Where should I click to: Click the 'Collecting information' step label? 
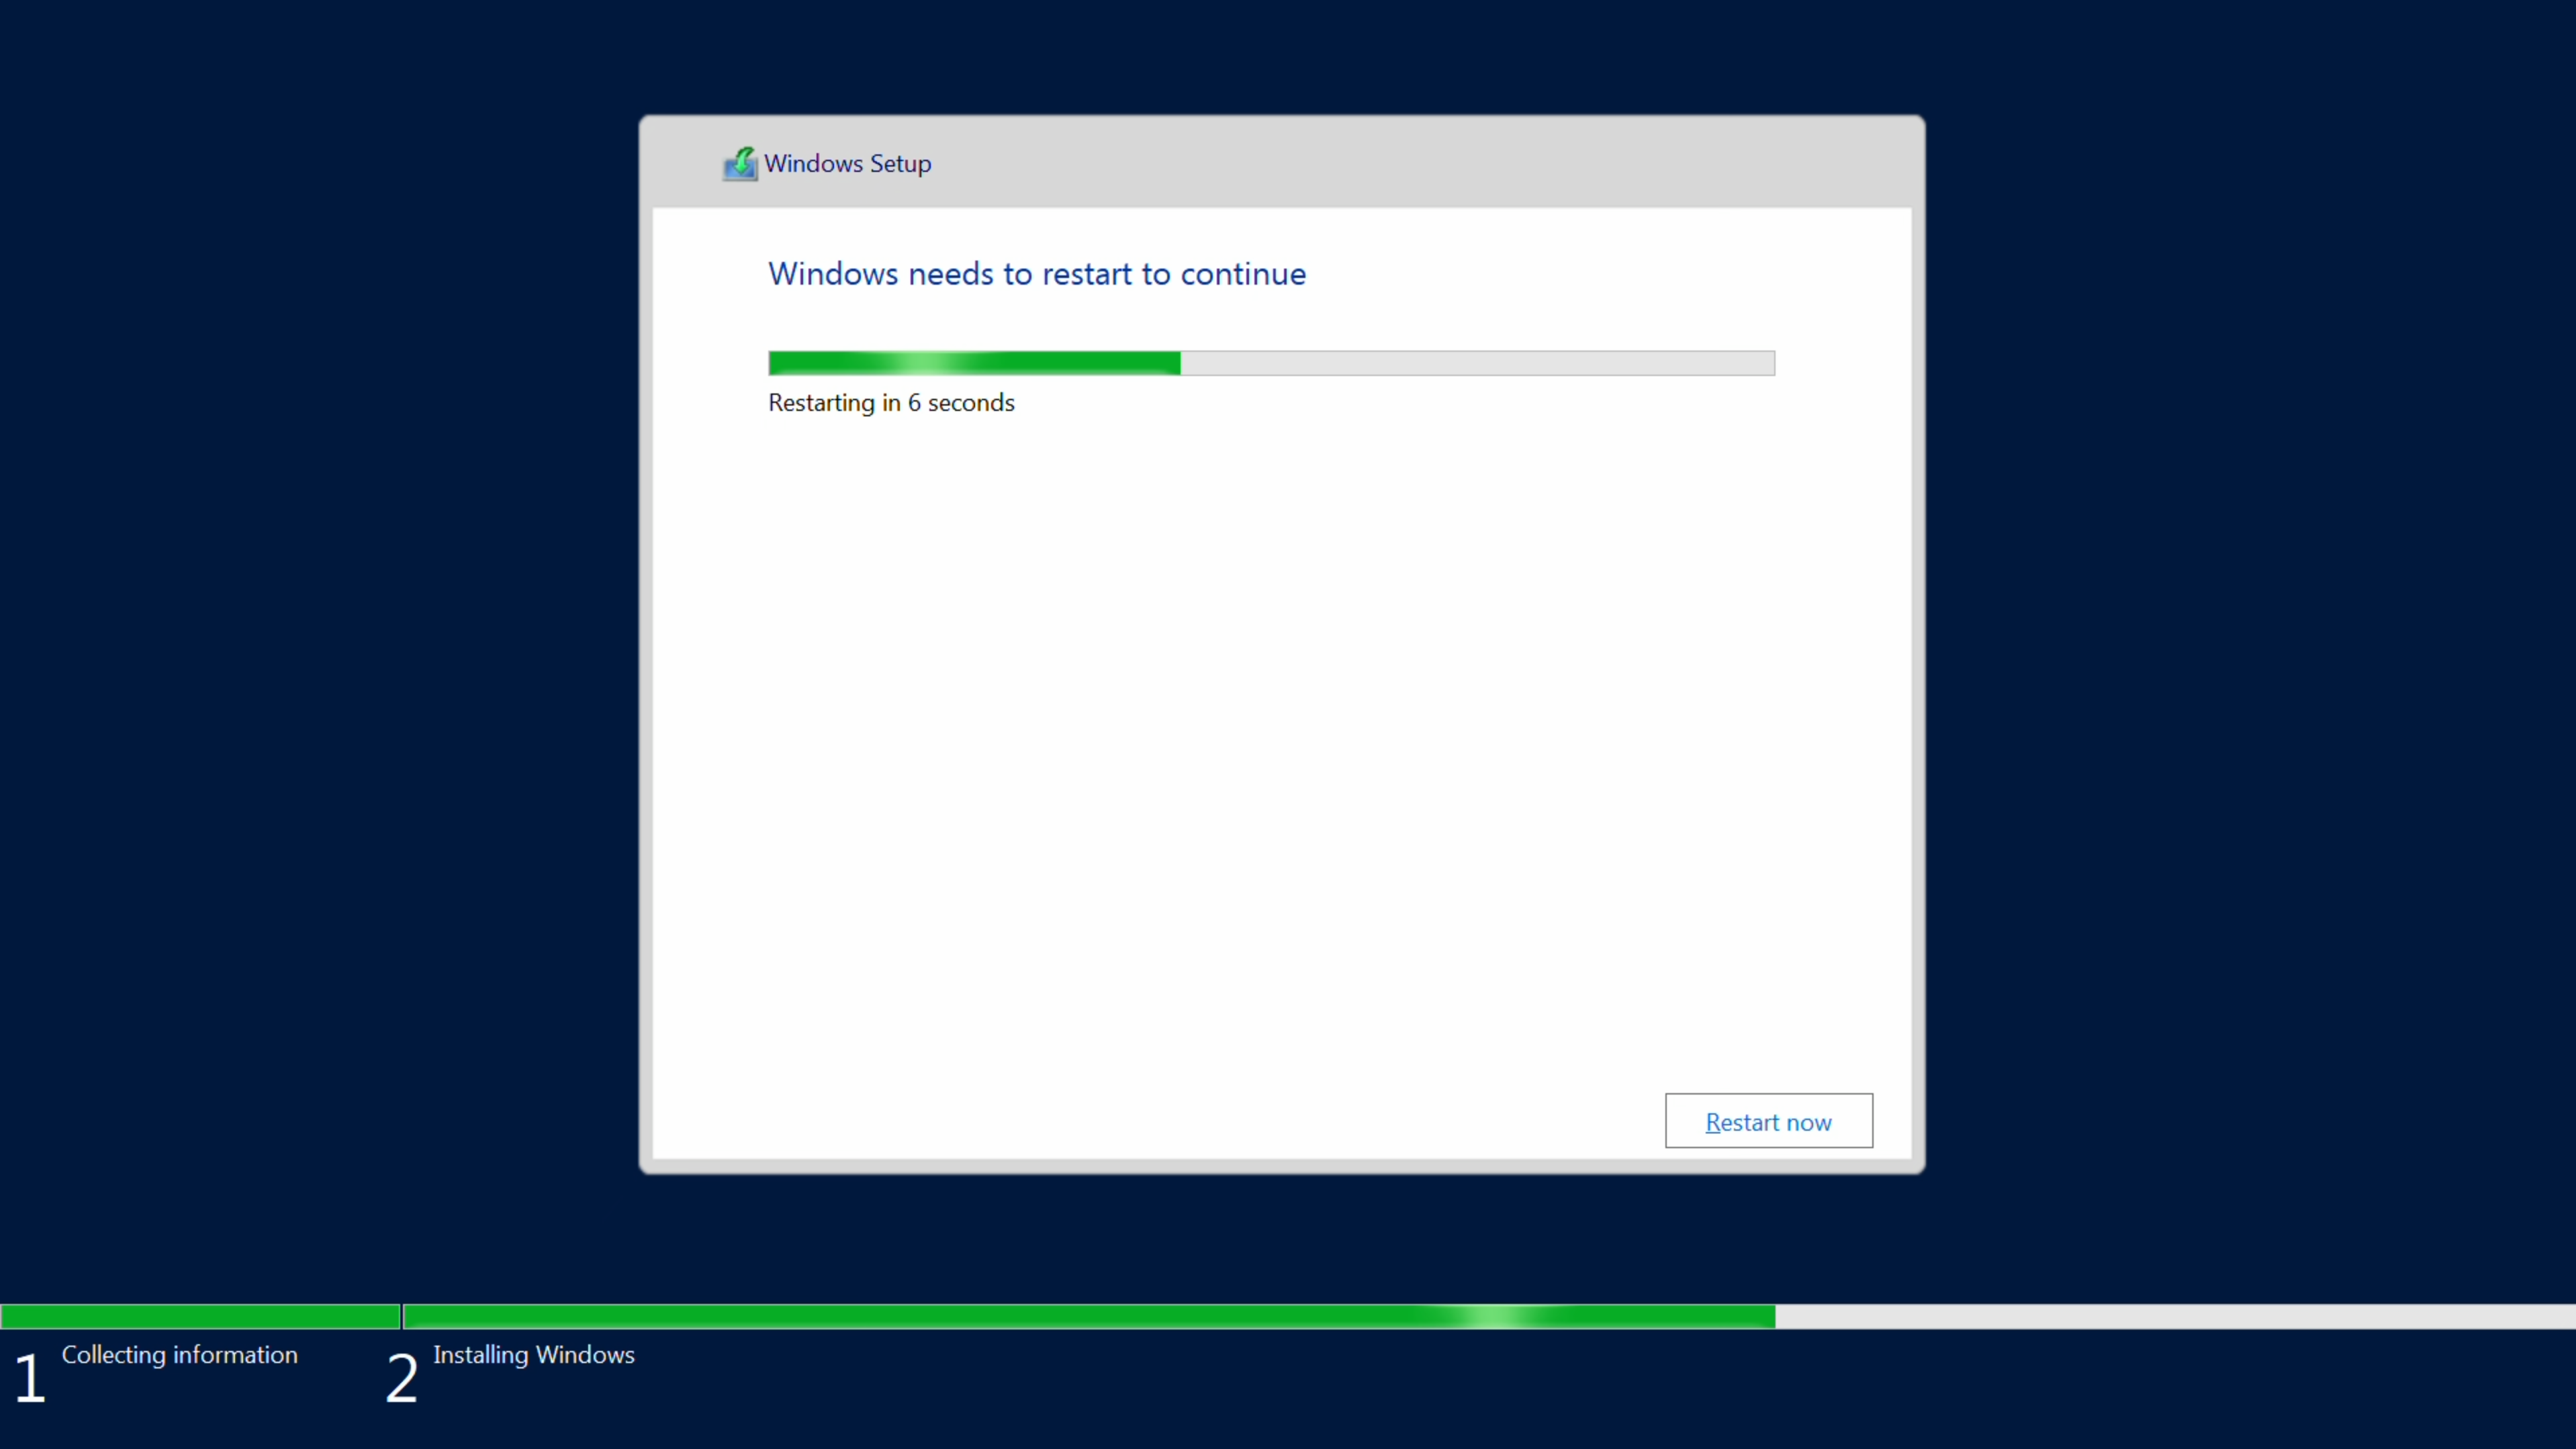pos(180,1355)
